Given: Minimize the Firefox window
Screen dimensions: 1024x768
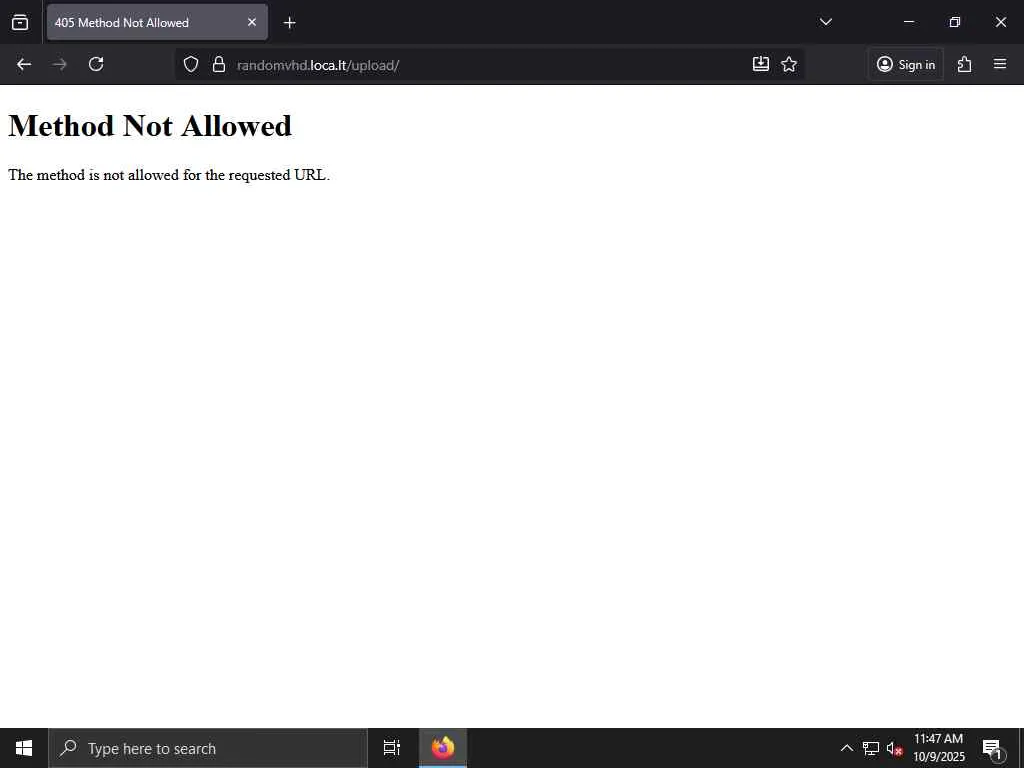Looking at the screenshot, I should point(908,22).
